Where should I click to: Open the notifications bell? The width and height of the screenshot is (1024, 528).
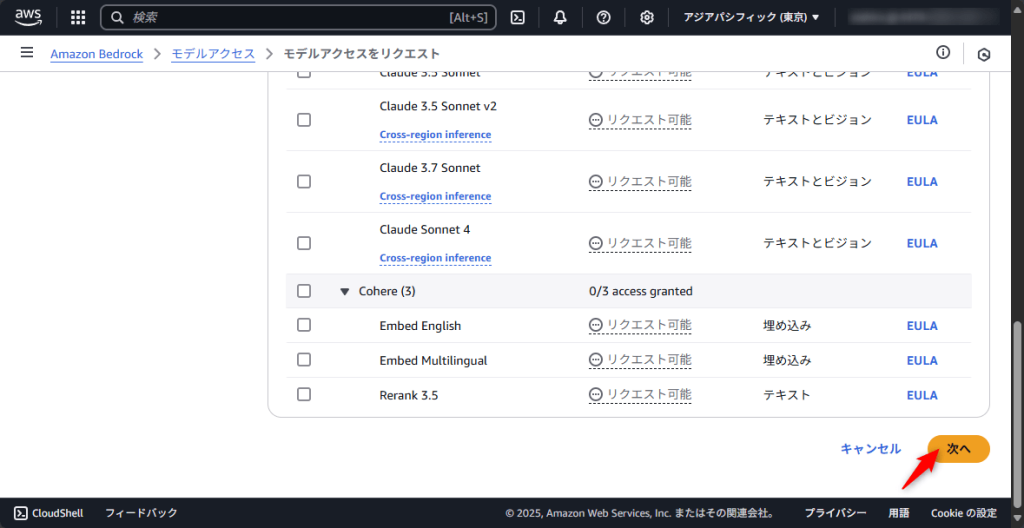(x=560, y=18)
